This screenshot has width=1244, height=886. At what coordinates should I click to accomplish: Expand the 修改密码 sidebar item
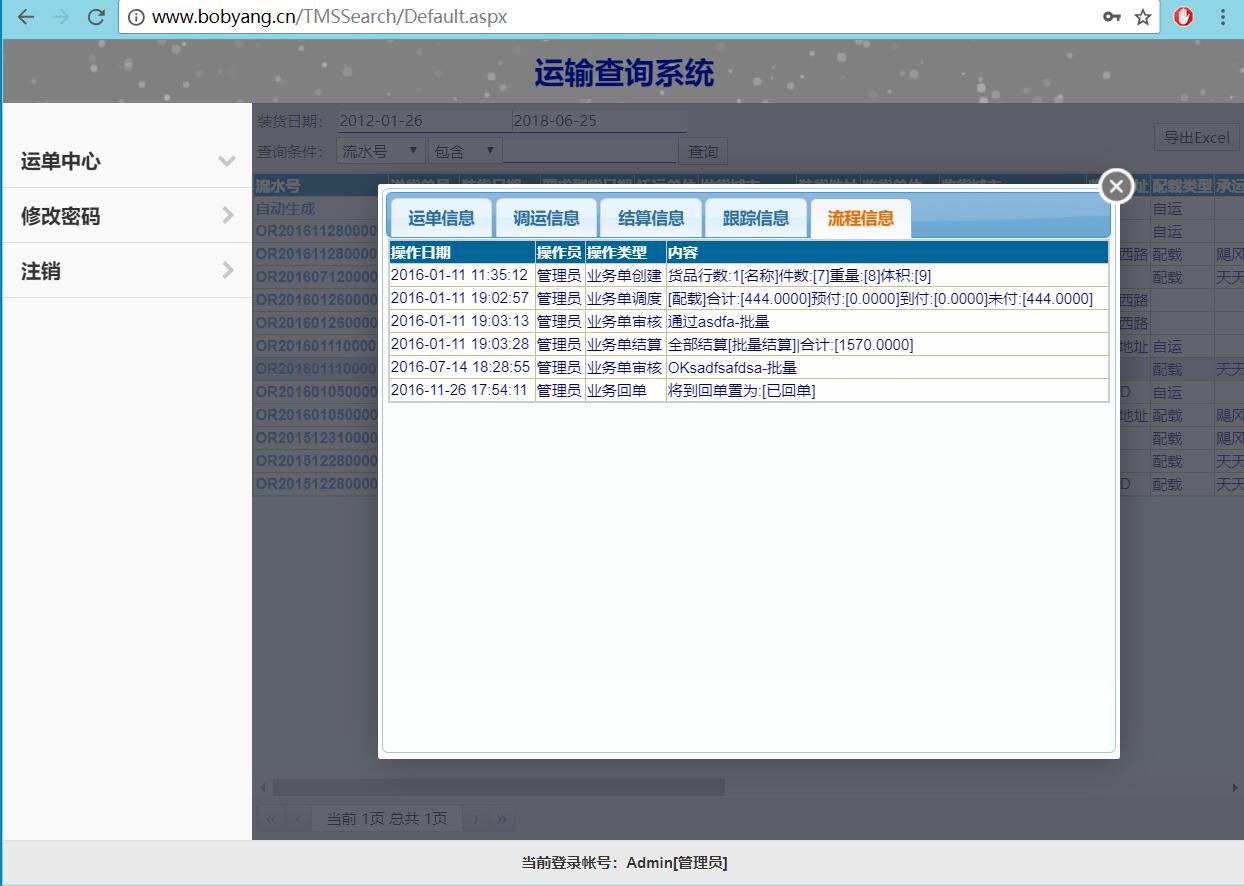point(227,216)
